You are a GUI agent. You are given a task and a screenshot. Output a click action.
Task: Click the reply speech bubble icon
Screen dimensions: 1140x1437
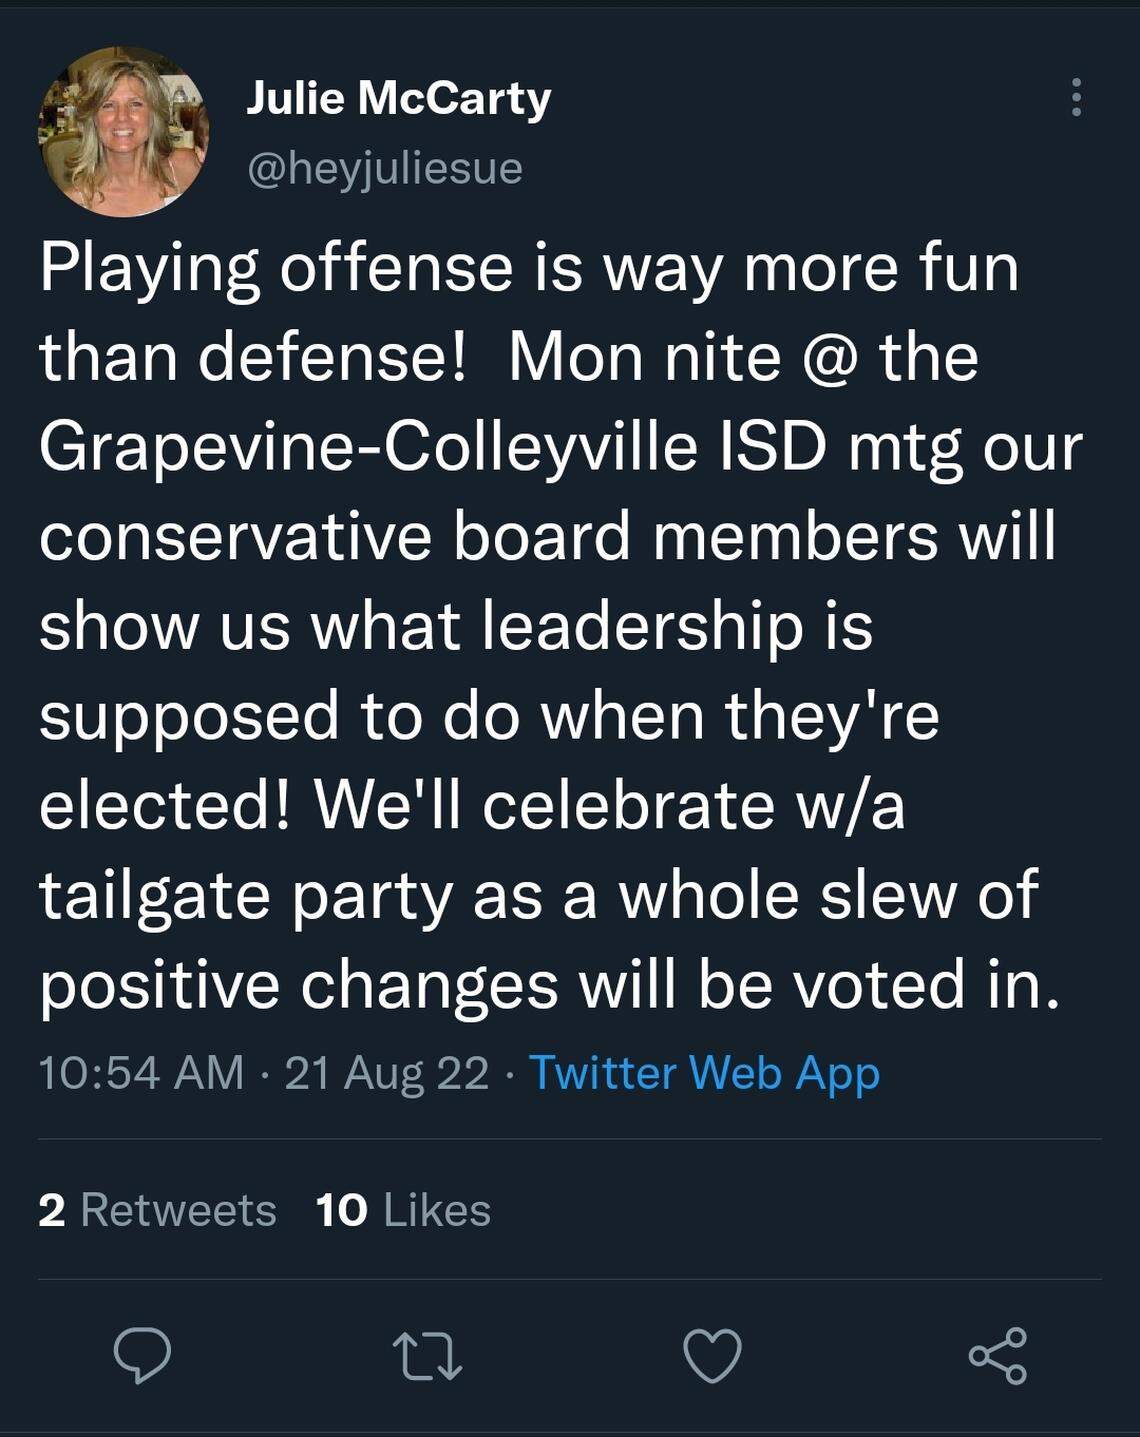(142, 1356)
